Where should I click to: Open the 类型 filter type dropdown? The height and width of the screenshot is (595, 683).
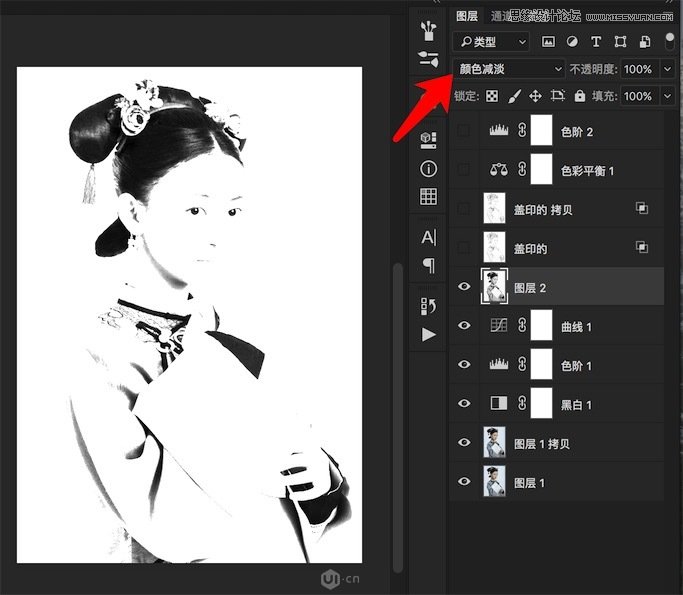point(491,42)
